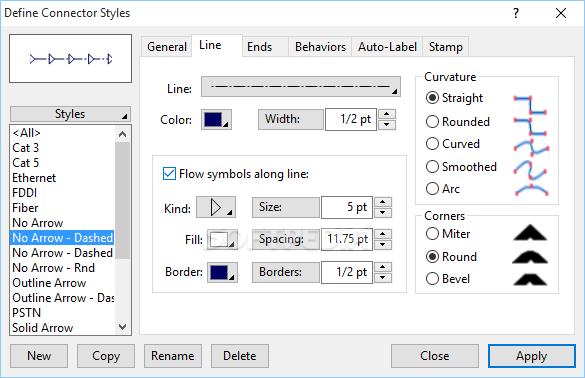
Task: Decrease the Borders value
Action: tap(383, 278)
